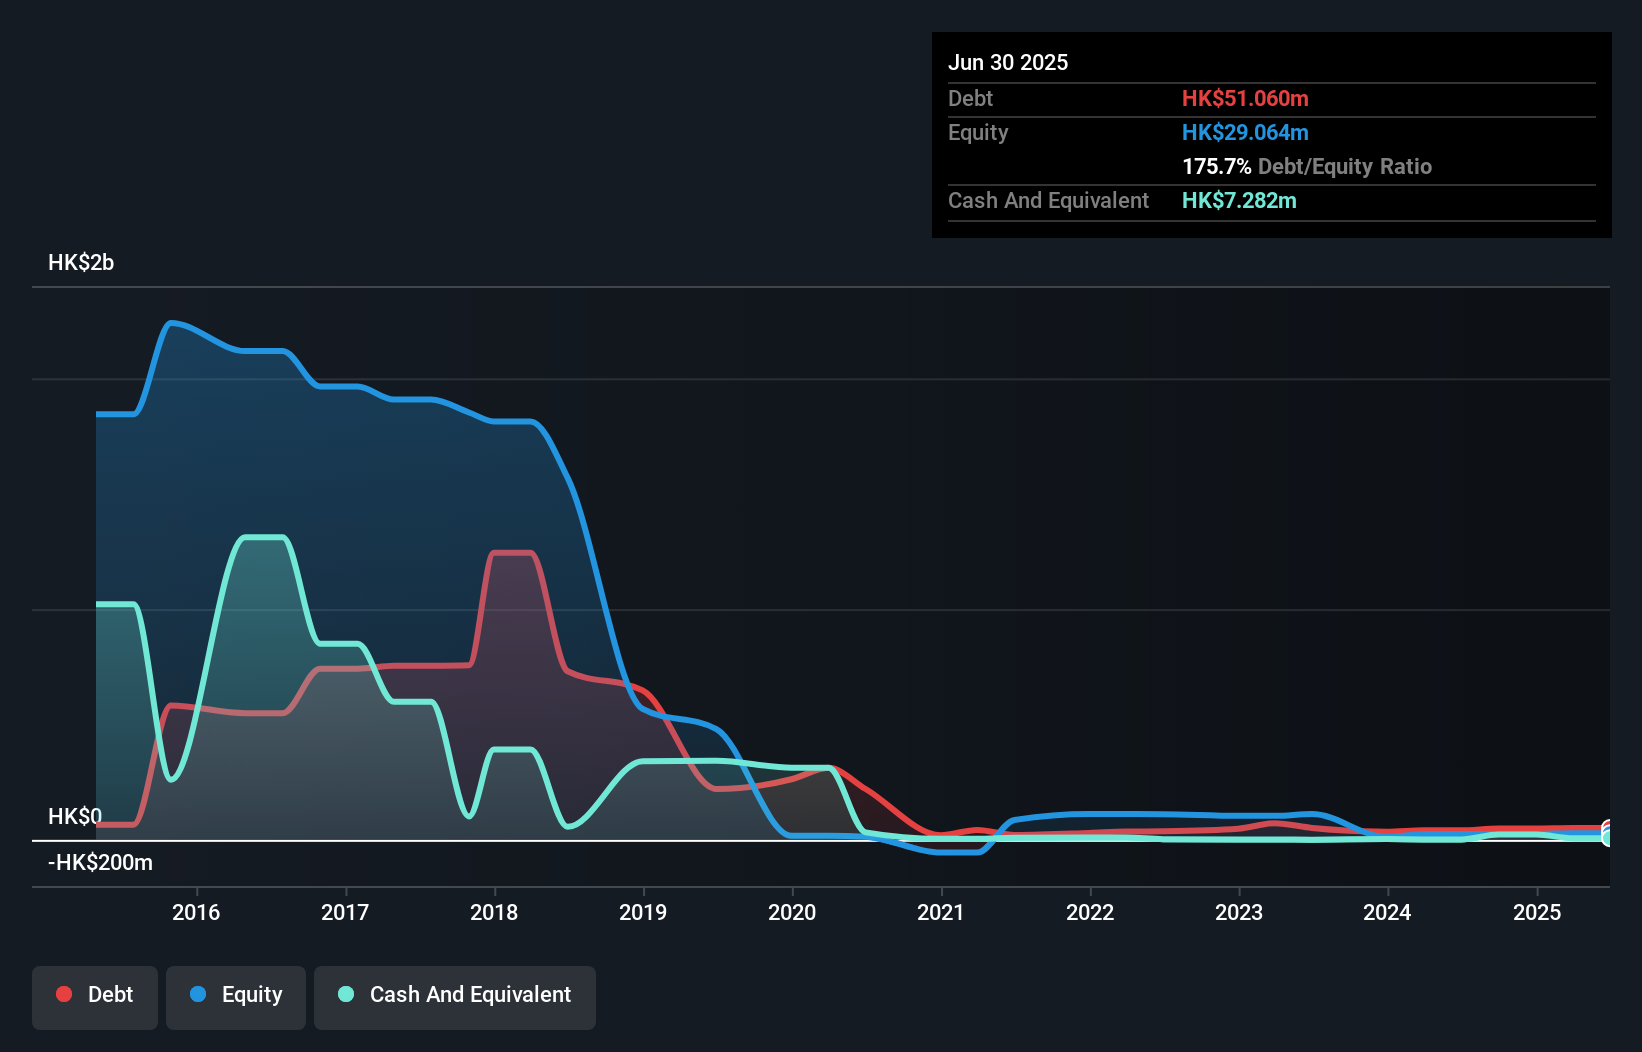
Task: Click the HK$2b y-axis label
Action: point(81,263)
